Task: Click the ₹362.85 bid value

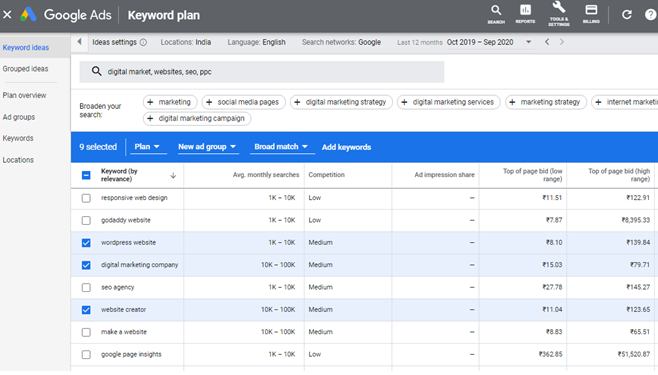Action: tap(551, 354)
